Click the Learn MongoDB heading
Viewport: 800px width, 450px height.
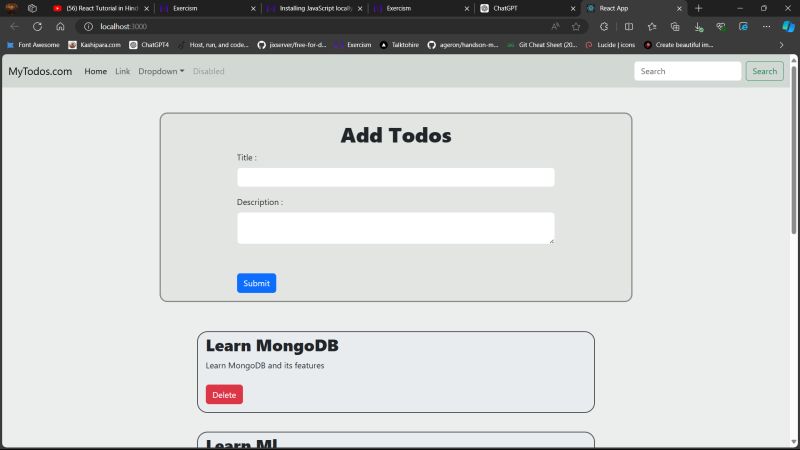point(272,345)
